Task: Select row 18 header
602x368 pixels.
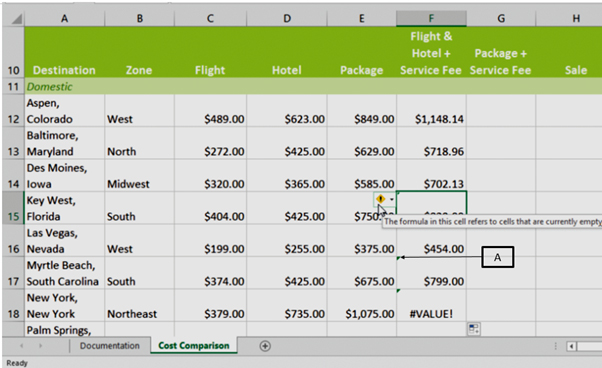Action: coord(13,305)
